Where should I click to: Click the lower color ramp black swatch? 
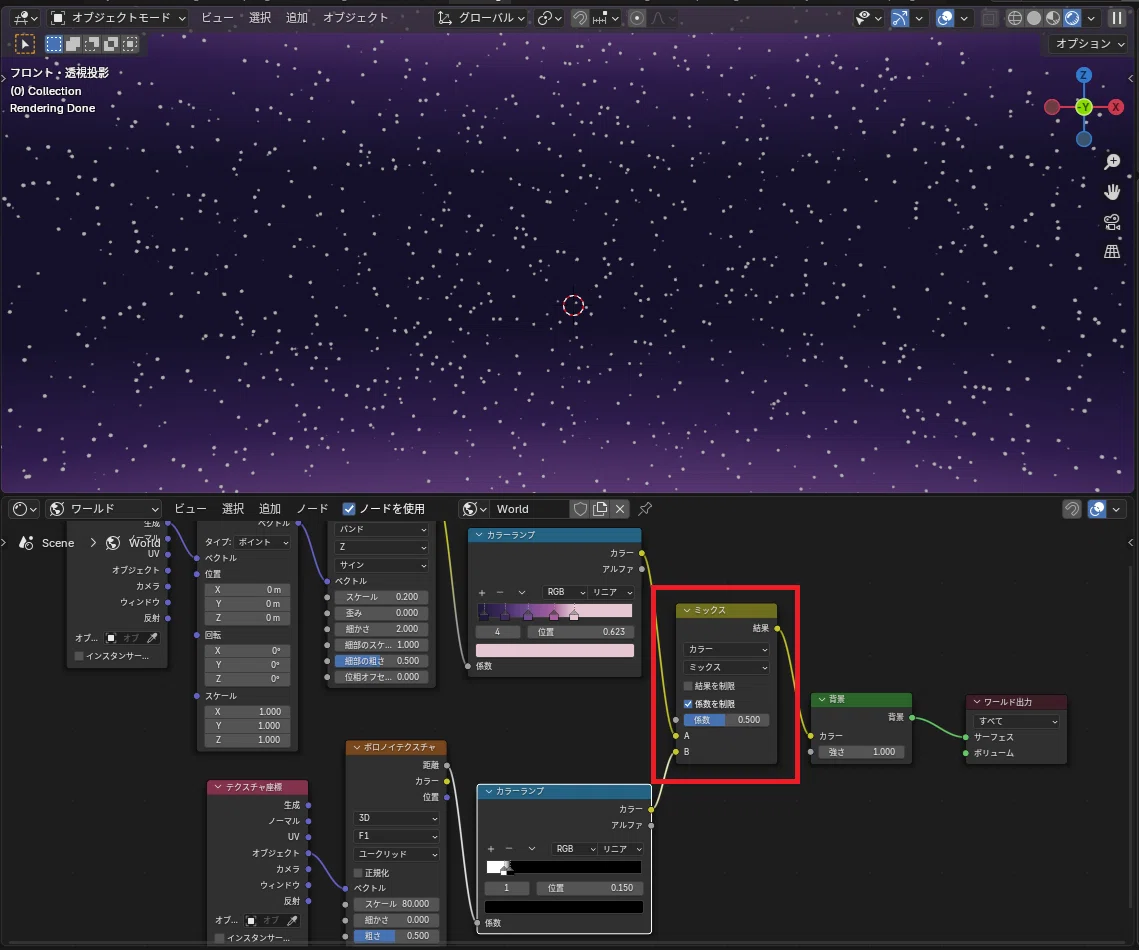(x=564, y=907)
